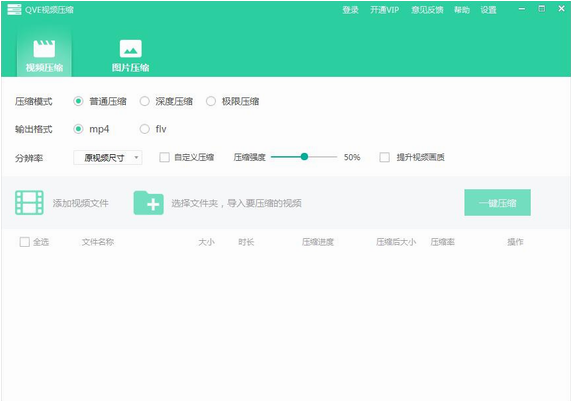This screenshot has width=572, height=401.
Task: Open the 帮助 help menu
Action: [x=461, y=10]
